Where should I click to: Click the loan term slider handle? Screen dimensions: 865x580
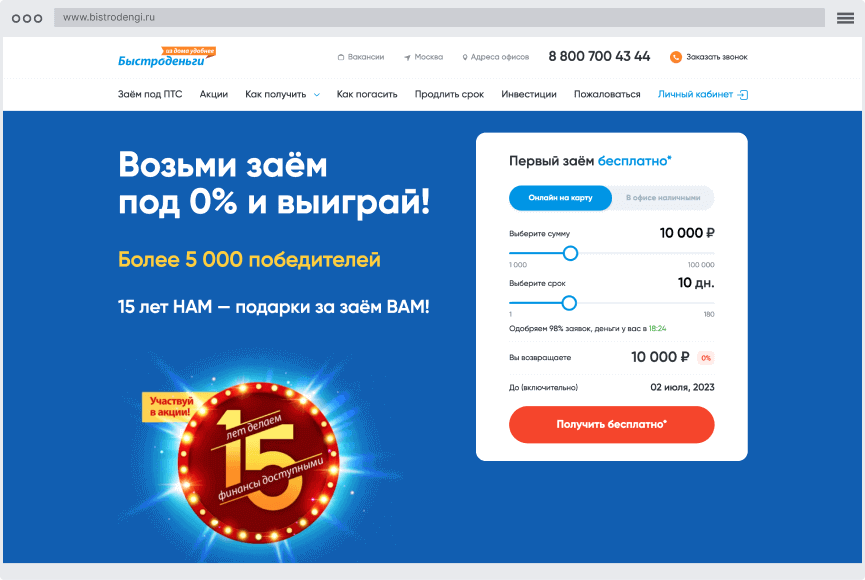click(x=569, y=303)
